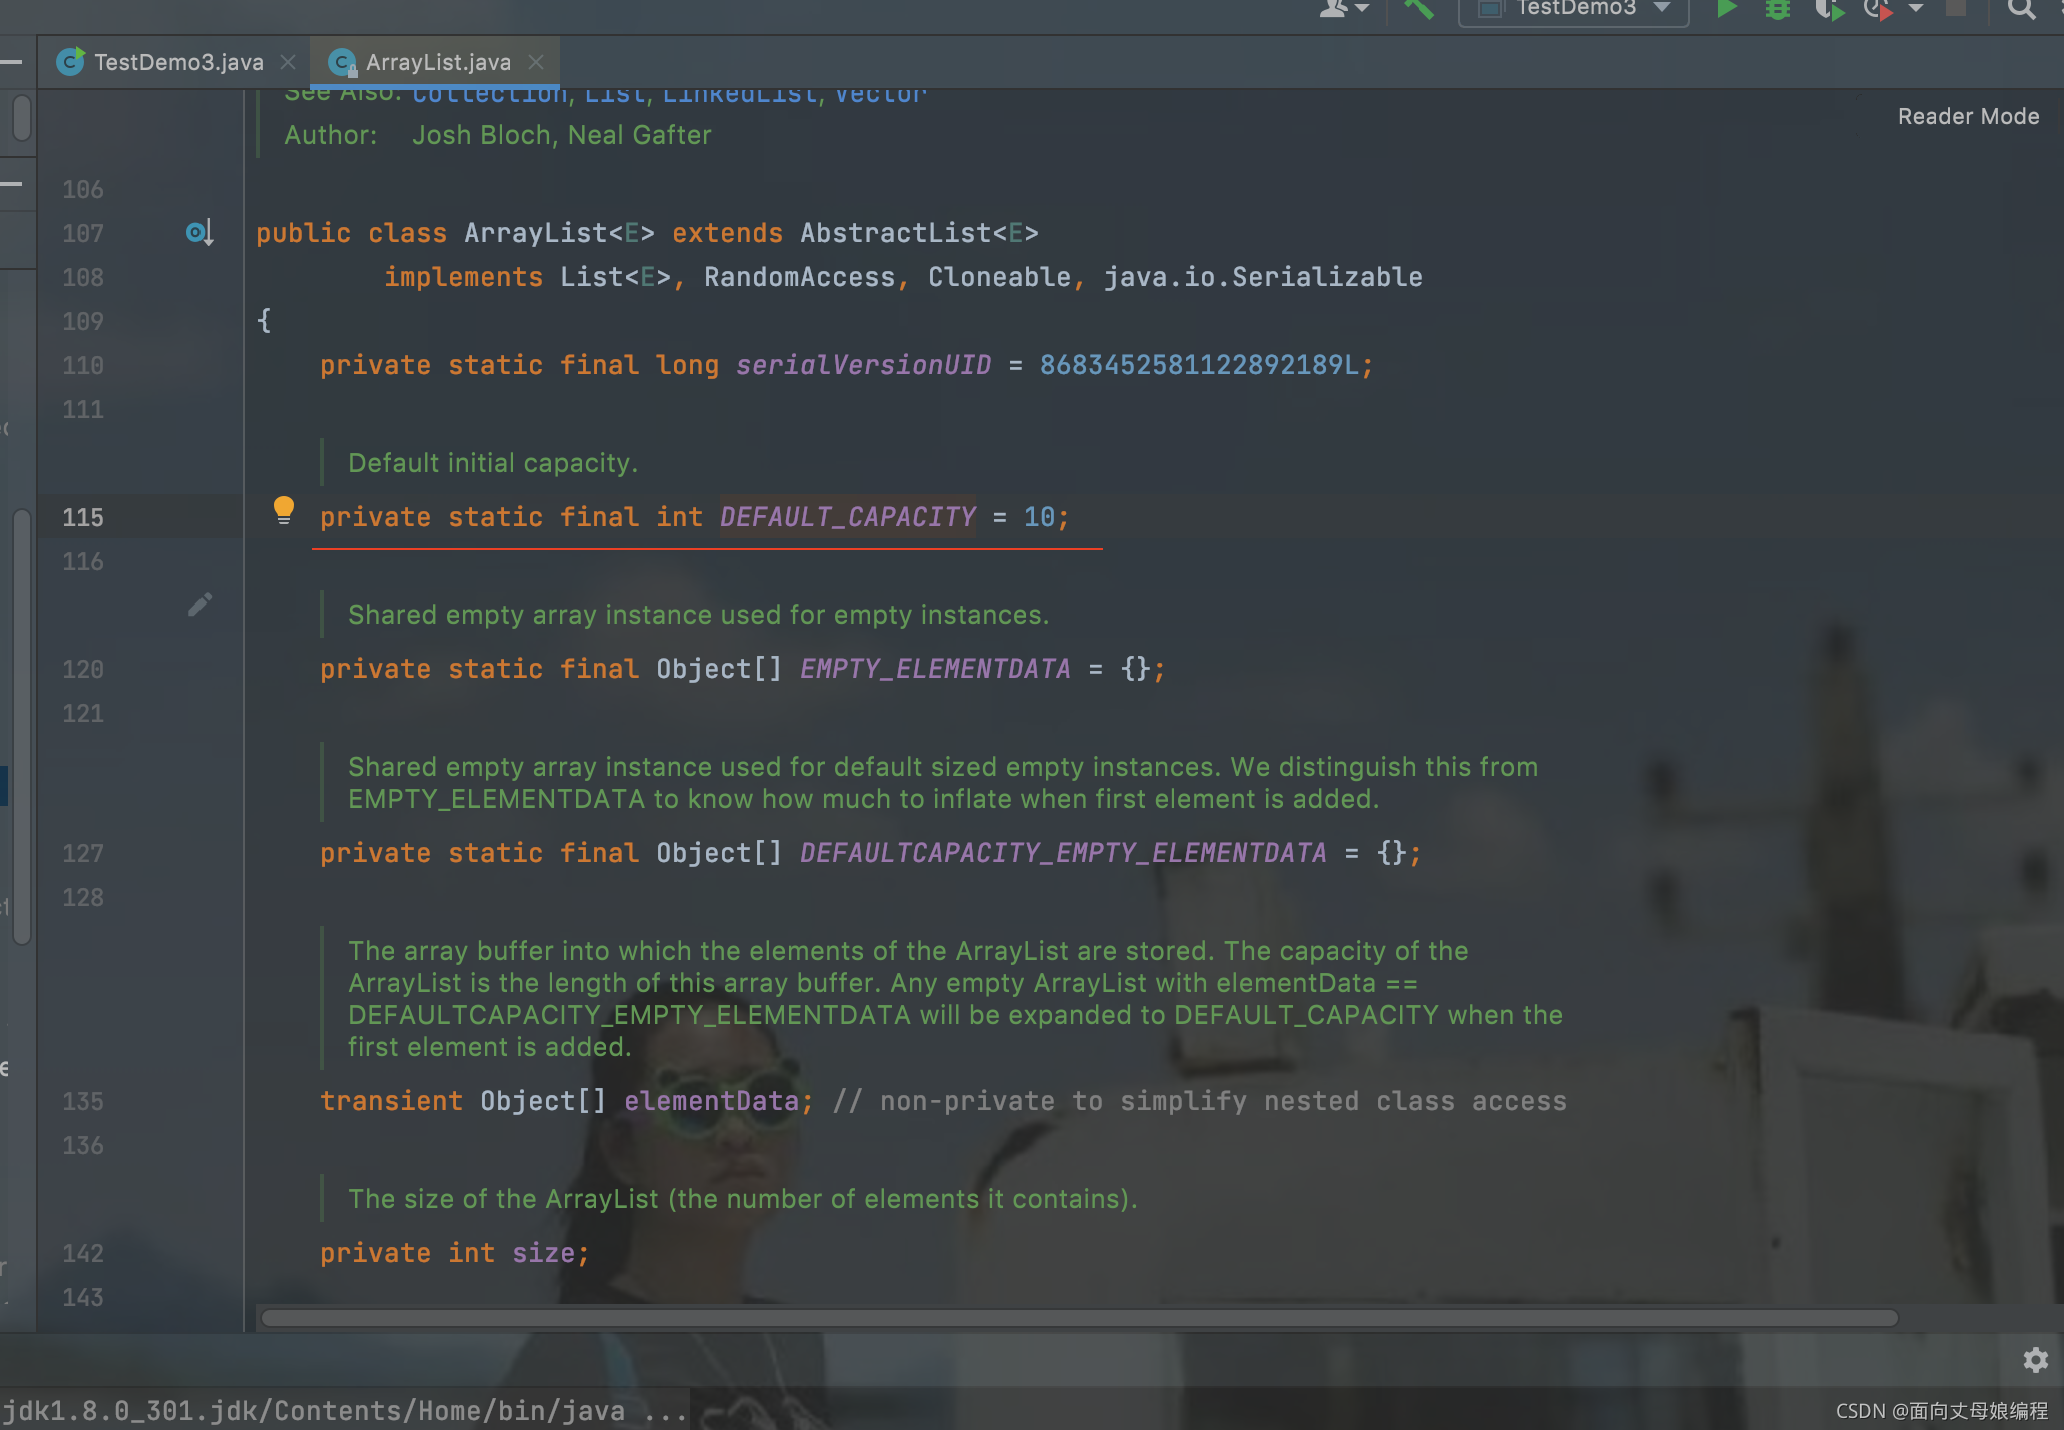Click the horizontal editor scrollbar
The image size is (2064, 1430).
[x=1078, y=1318]
